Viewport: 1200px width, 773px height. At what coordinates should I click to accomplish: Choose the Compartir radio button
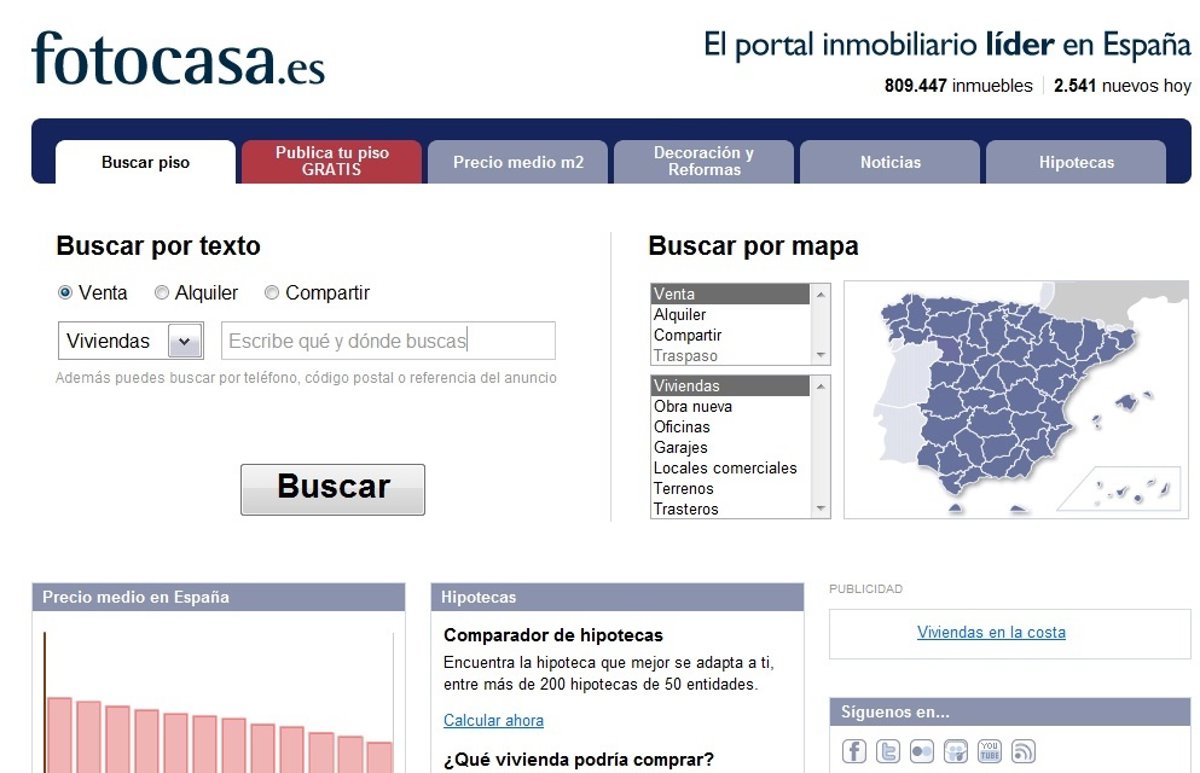[272, 293]
